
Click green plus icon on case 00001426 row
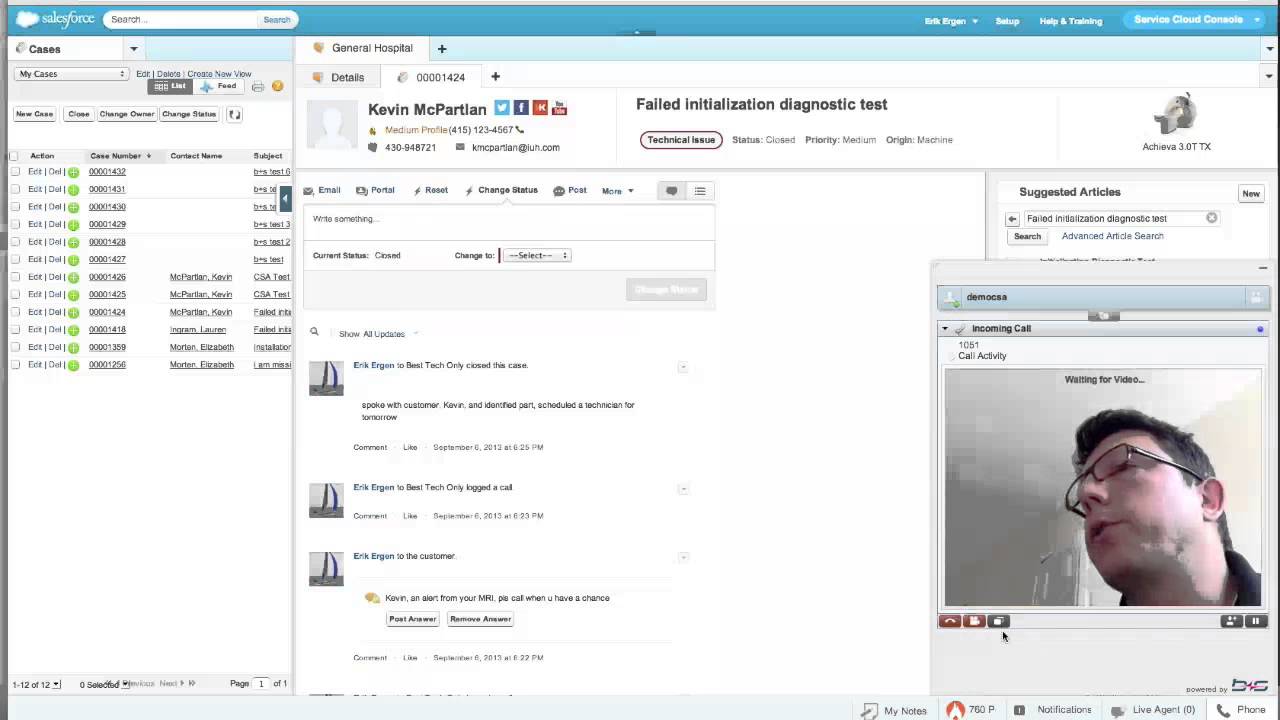73,277
